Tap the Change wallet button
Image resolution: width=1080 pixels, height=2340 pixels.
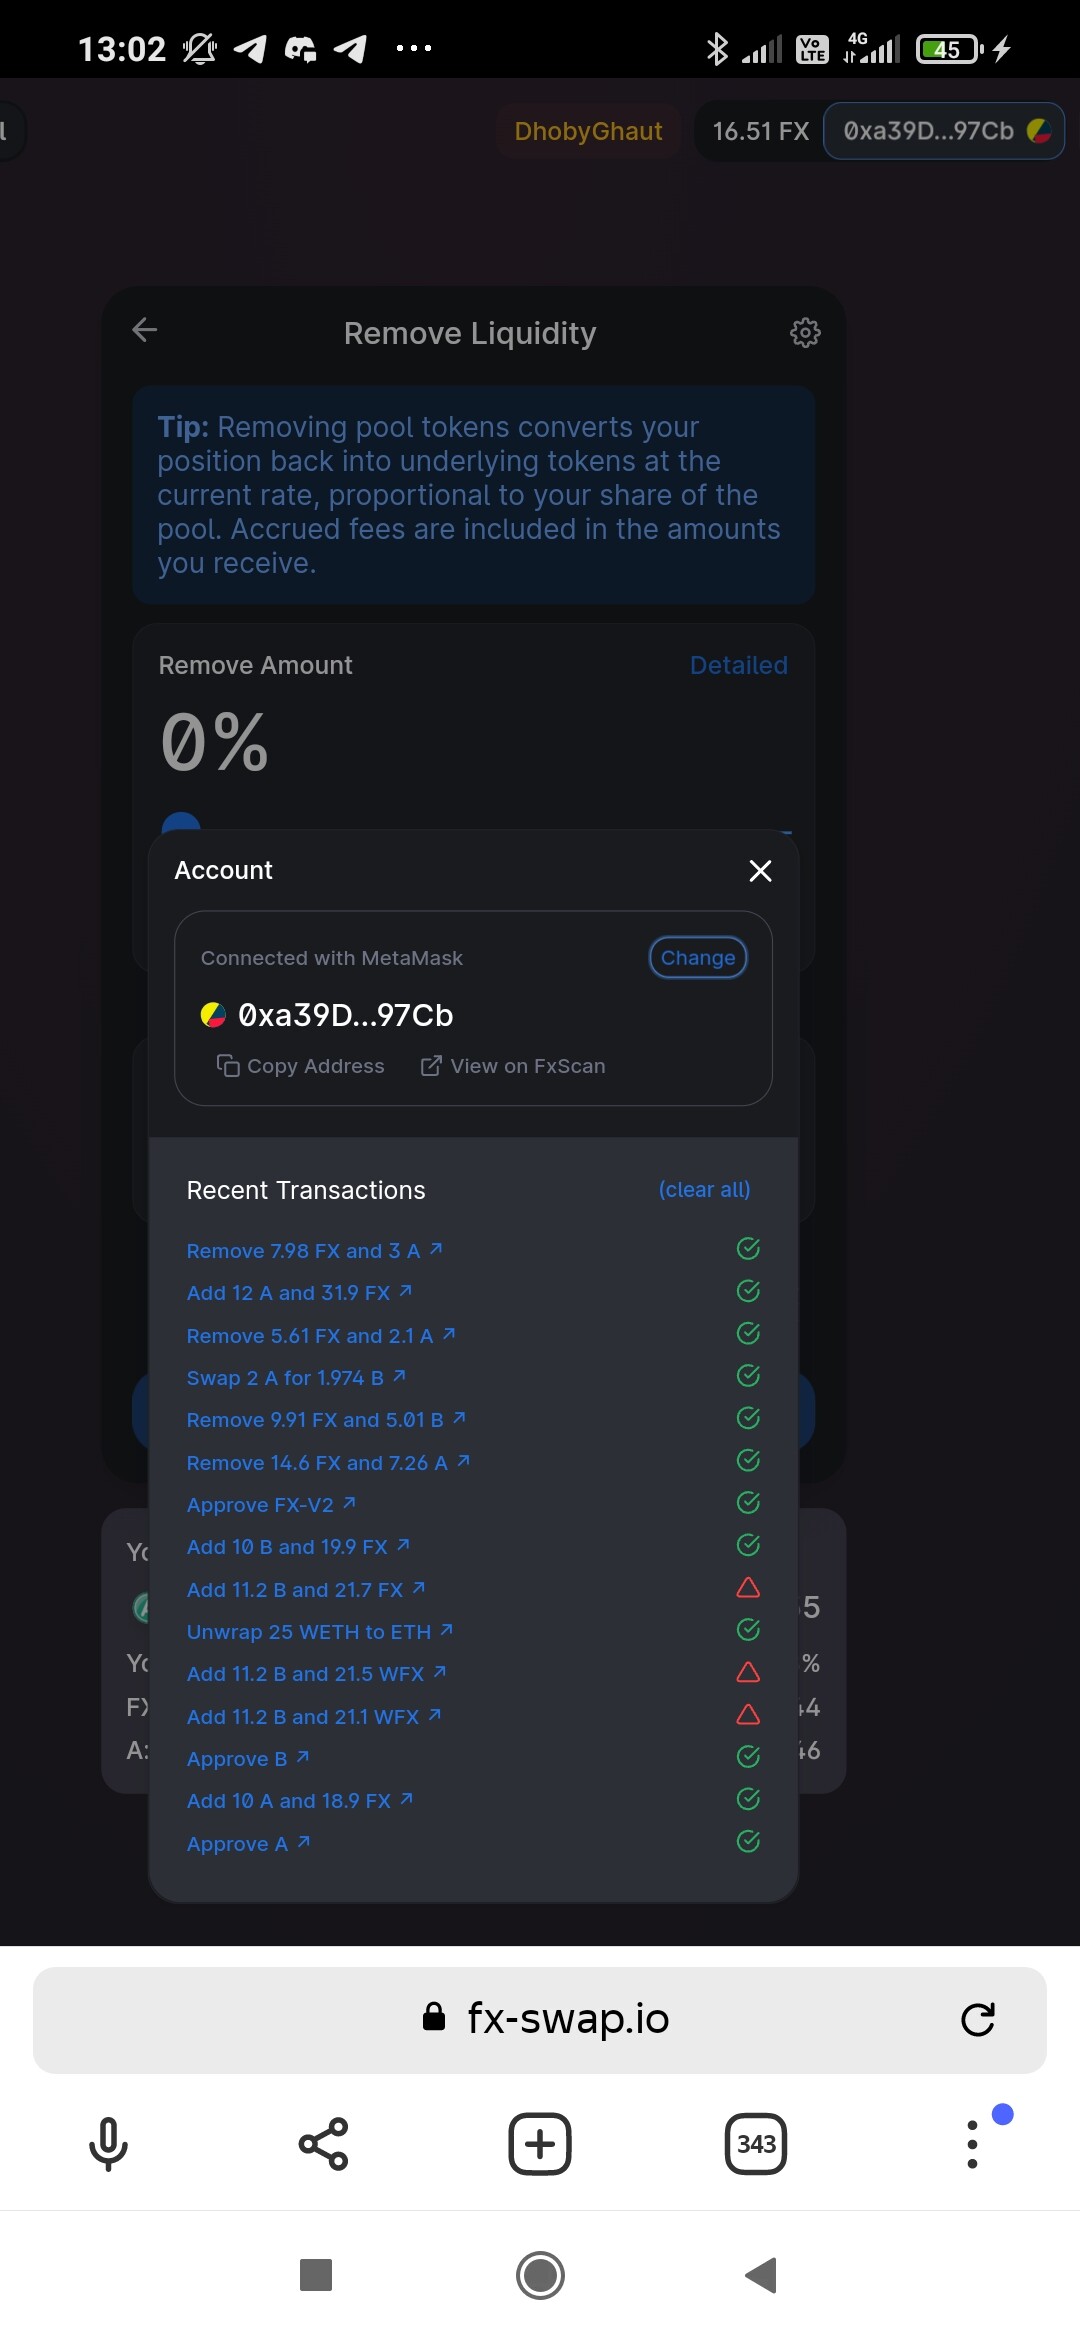(698, 958)
